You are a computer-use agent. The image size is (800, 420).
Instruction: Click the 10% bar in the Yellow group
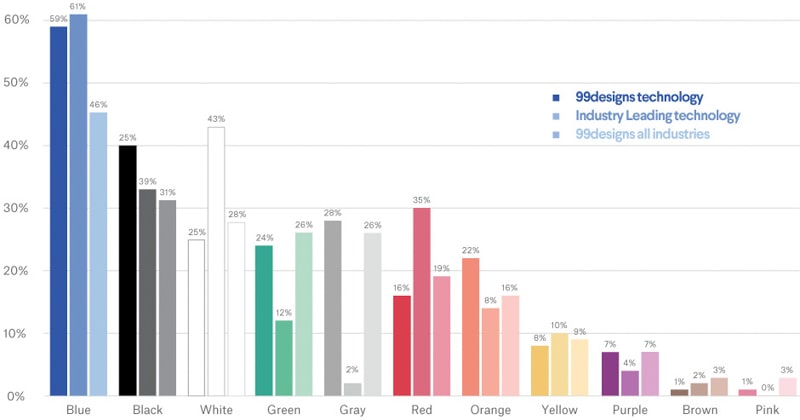(558, 364)
